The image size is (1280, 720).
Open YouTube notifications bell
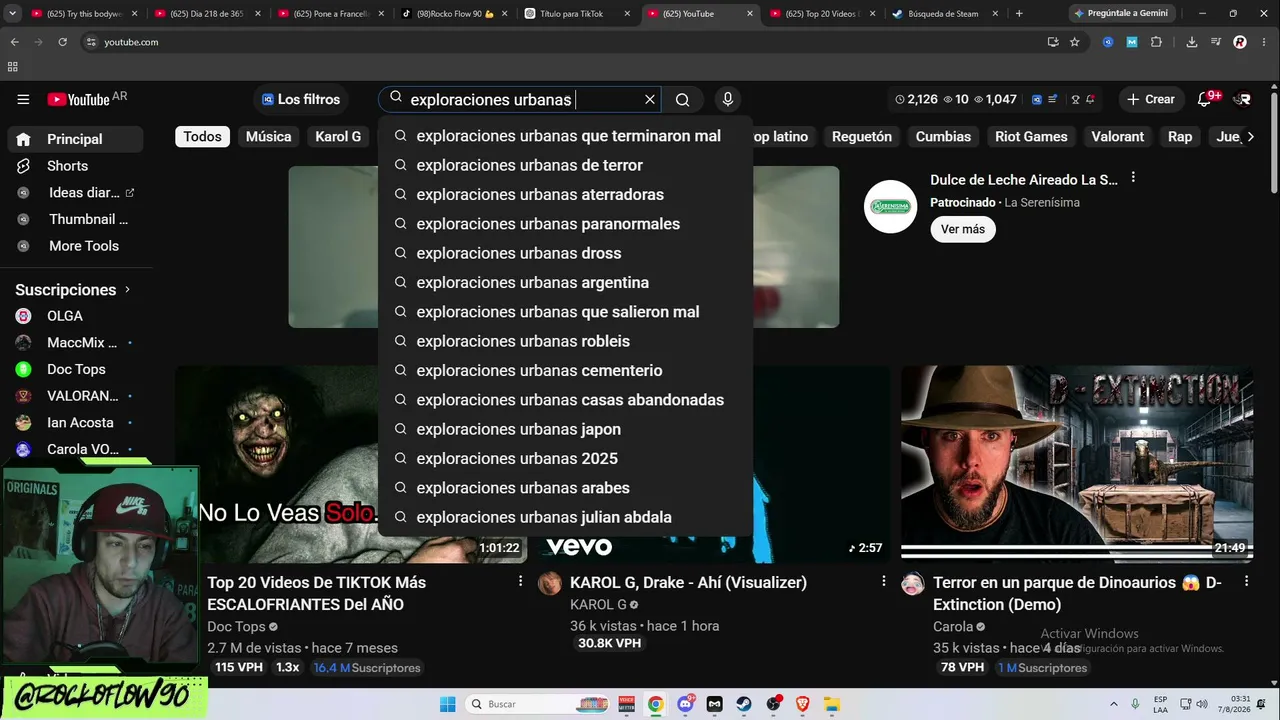(1205, 99)
